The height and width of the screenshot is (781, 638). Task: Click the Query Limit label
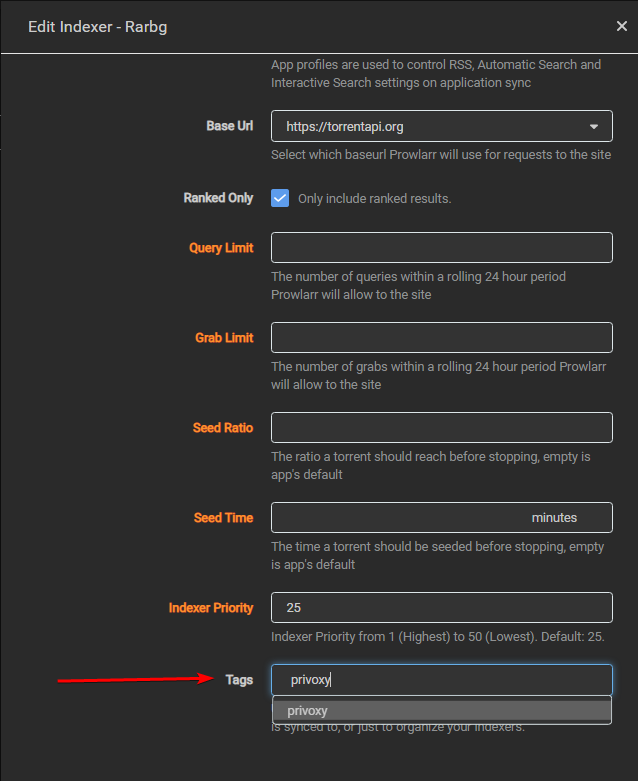click(221, 248)
